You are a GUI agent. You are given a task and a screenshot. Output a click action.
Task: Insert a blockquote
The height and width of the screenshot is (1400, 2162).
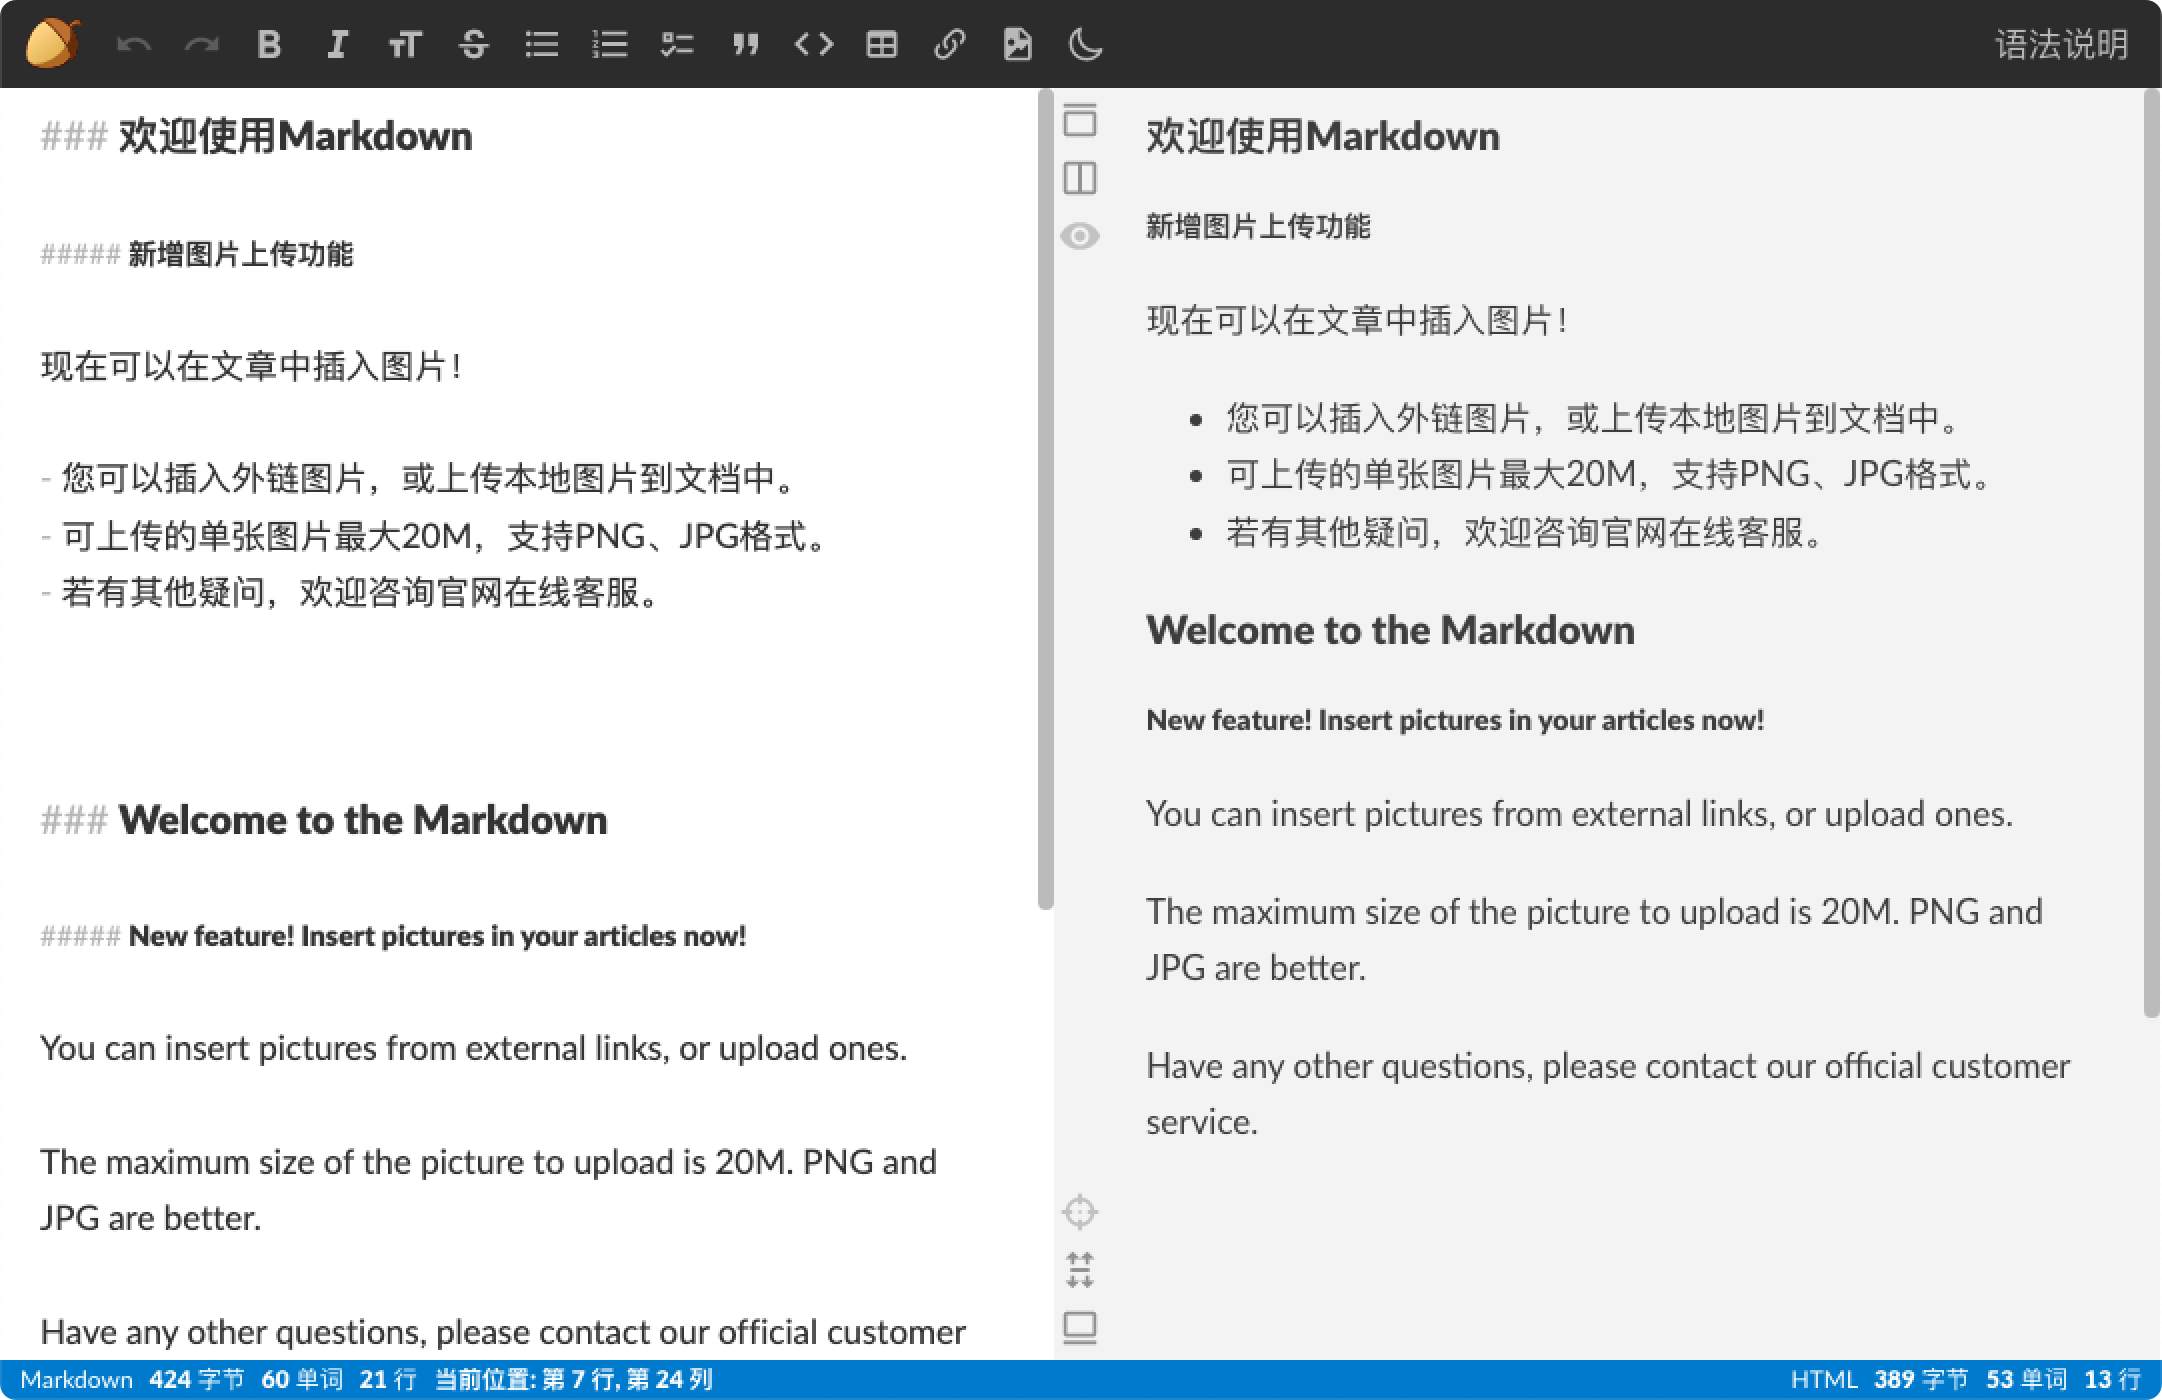[745, 44]
